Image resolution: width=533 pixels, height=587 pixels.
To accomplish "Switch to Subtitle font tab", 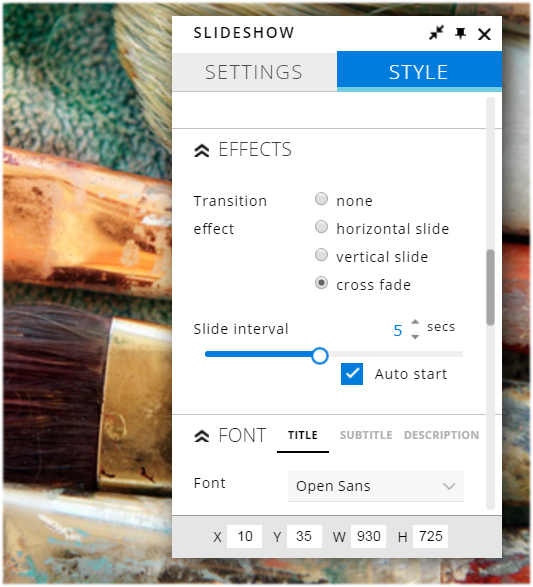I will click(366, 435).
